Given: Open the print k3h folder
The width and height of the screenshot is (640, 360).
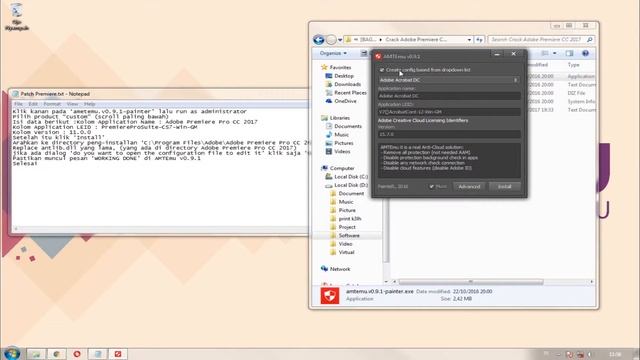Looking at the screenshot, I should point(350,219).
